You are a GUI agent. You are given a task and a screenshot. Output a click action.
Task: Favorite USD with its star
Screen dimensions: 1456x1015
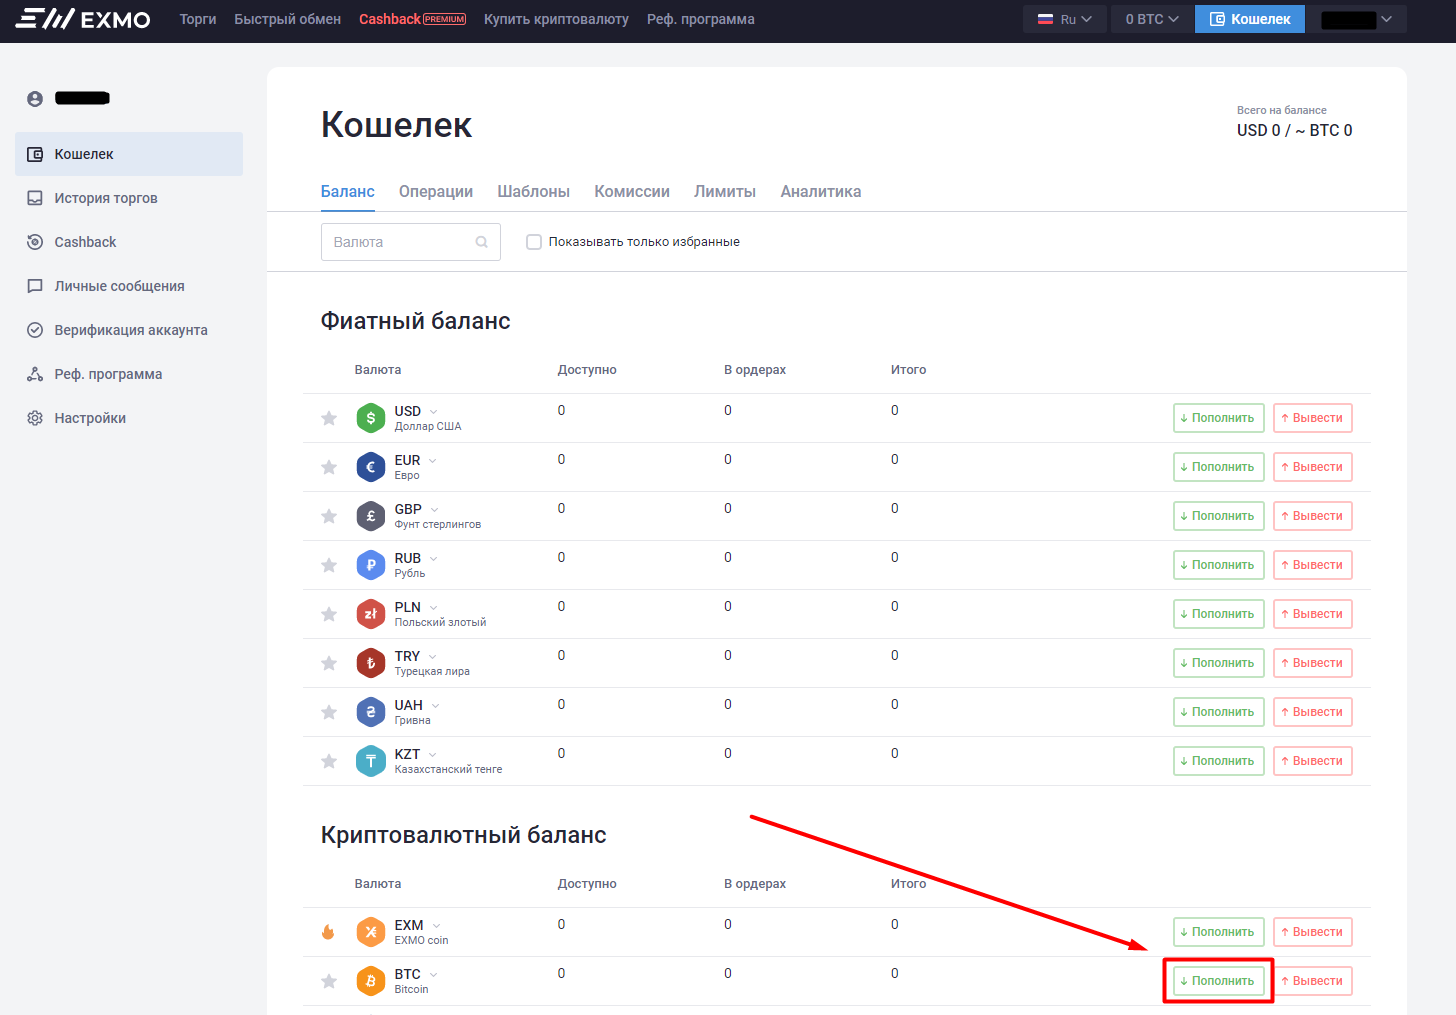coord(329,418)
